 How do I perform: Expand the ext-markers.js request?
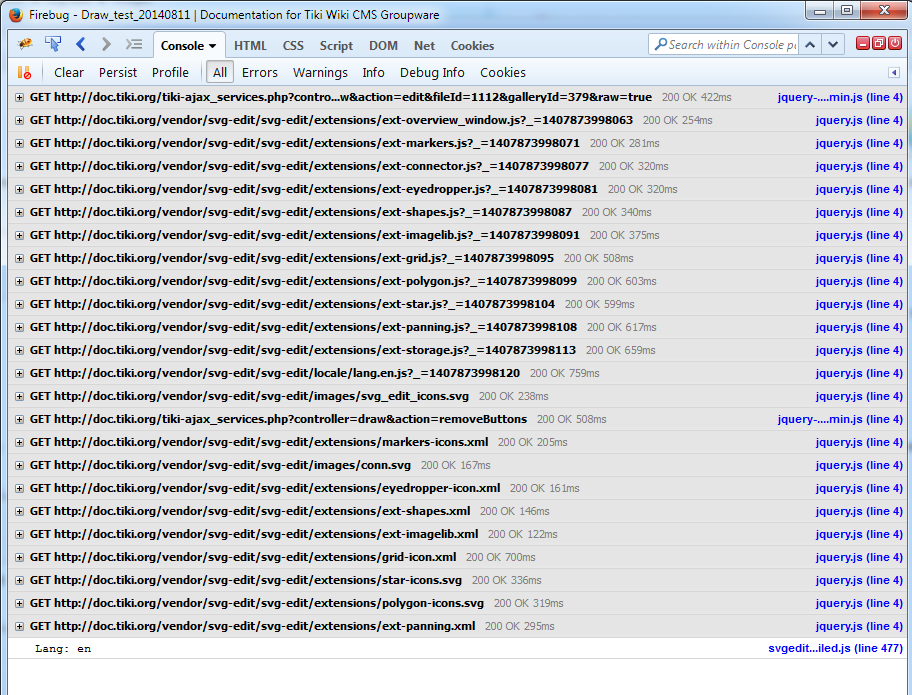click(19, 143)
